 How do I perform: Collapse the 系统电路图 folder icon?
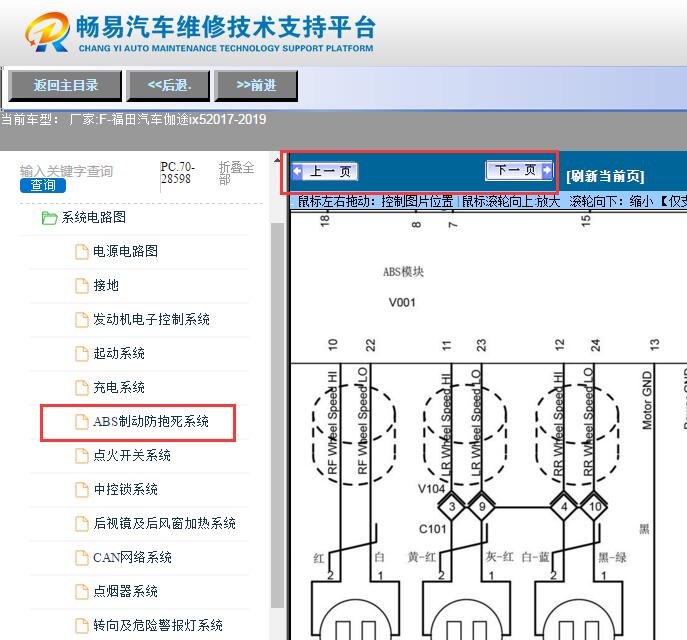(49, 218)
